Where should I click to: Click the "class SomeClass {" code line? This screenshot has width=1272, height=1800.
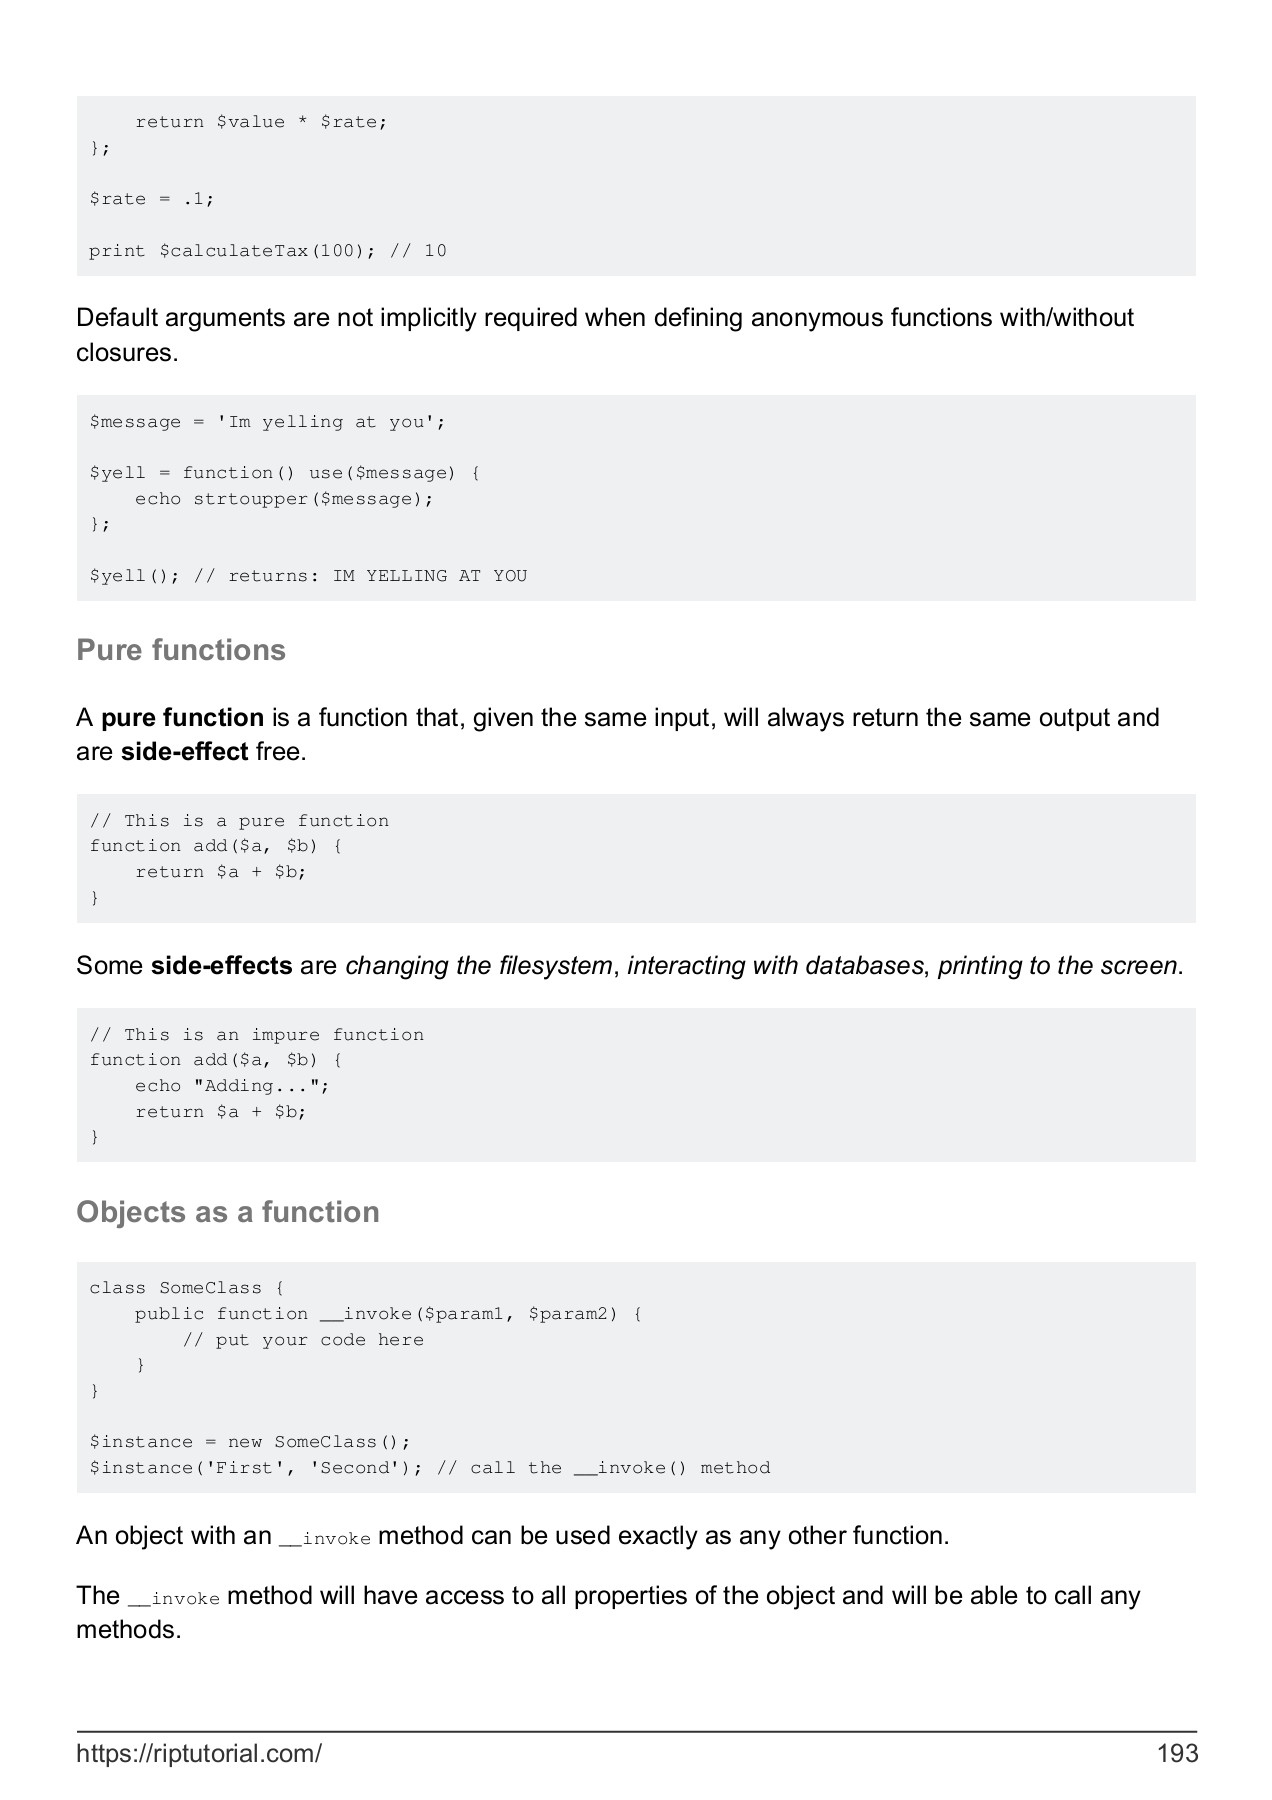[187, 1288]
